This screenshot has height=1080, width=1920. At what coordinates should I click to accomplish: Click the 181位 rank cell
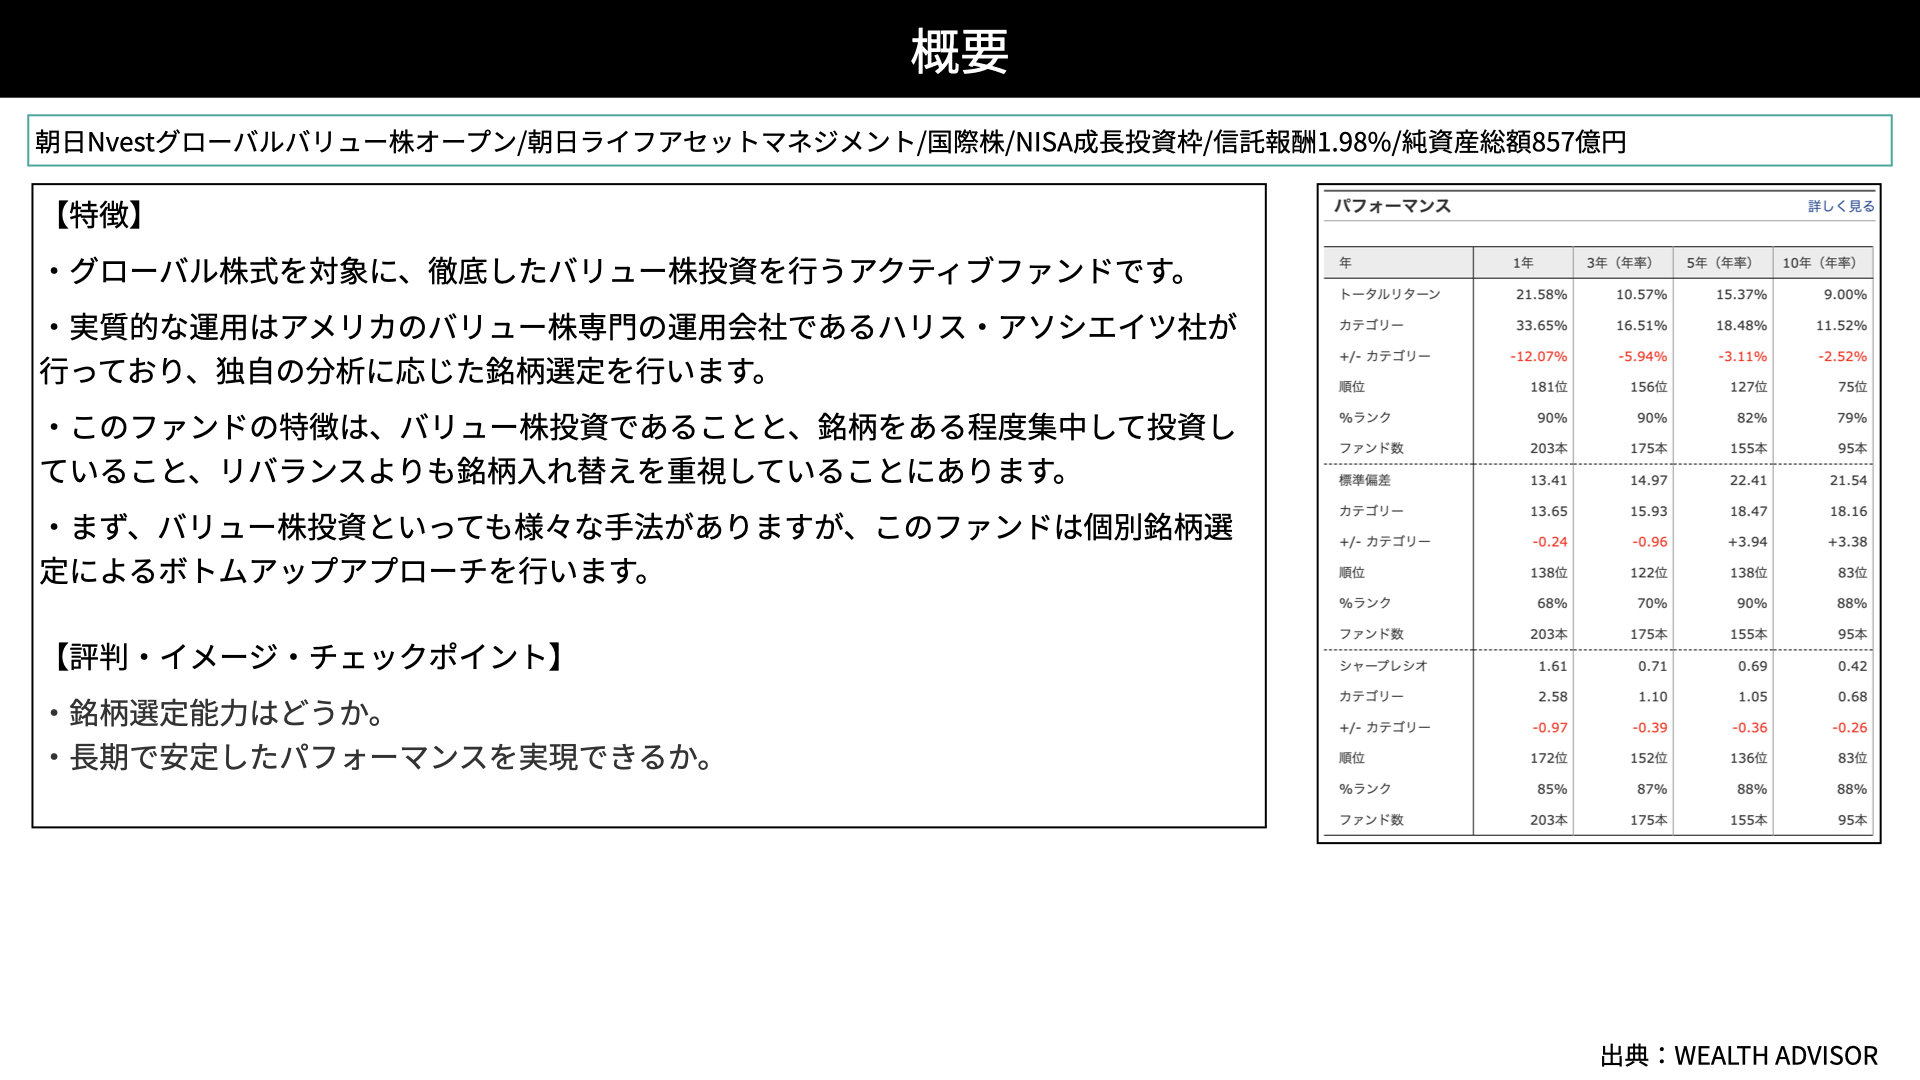click(x=1548, y=387)
